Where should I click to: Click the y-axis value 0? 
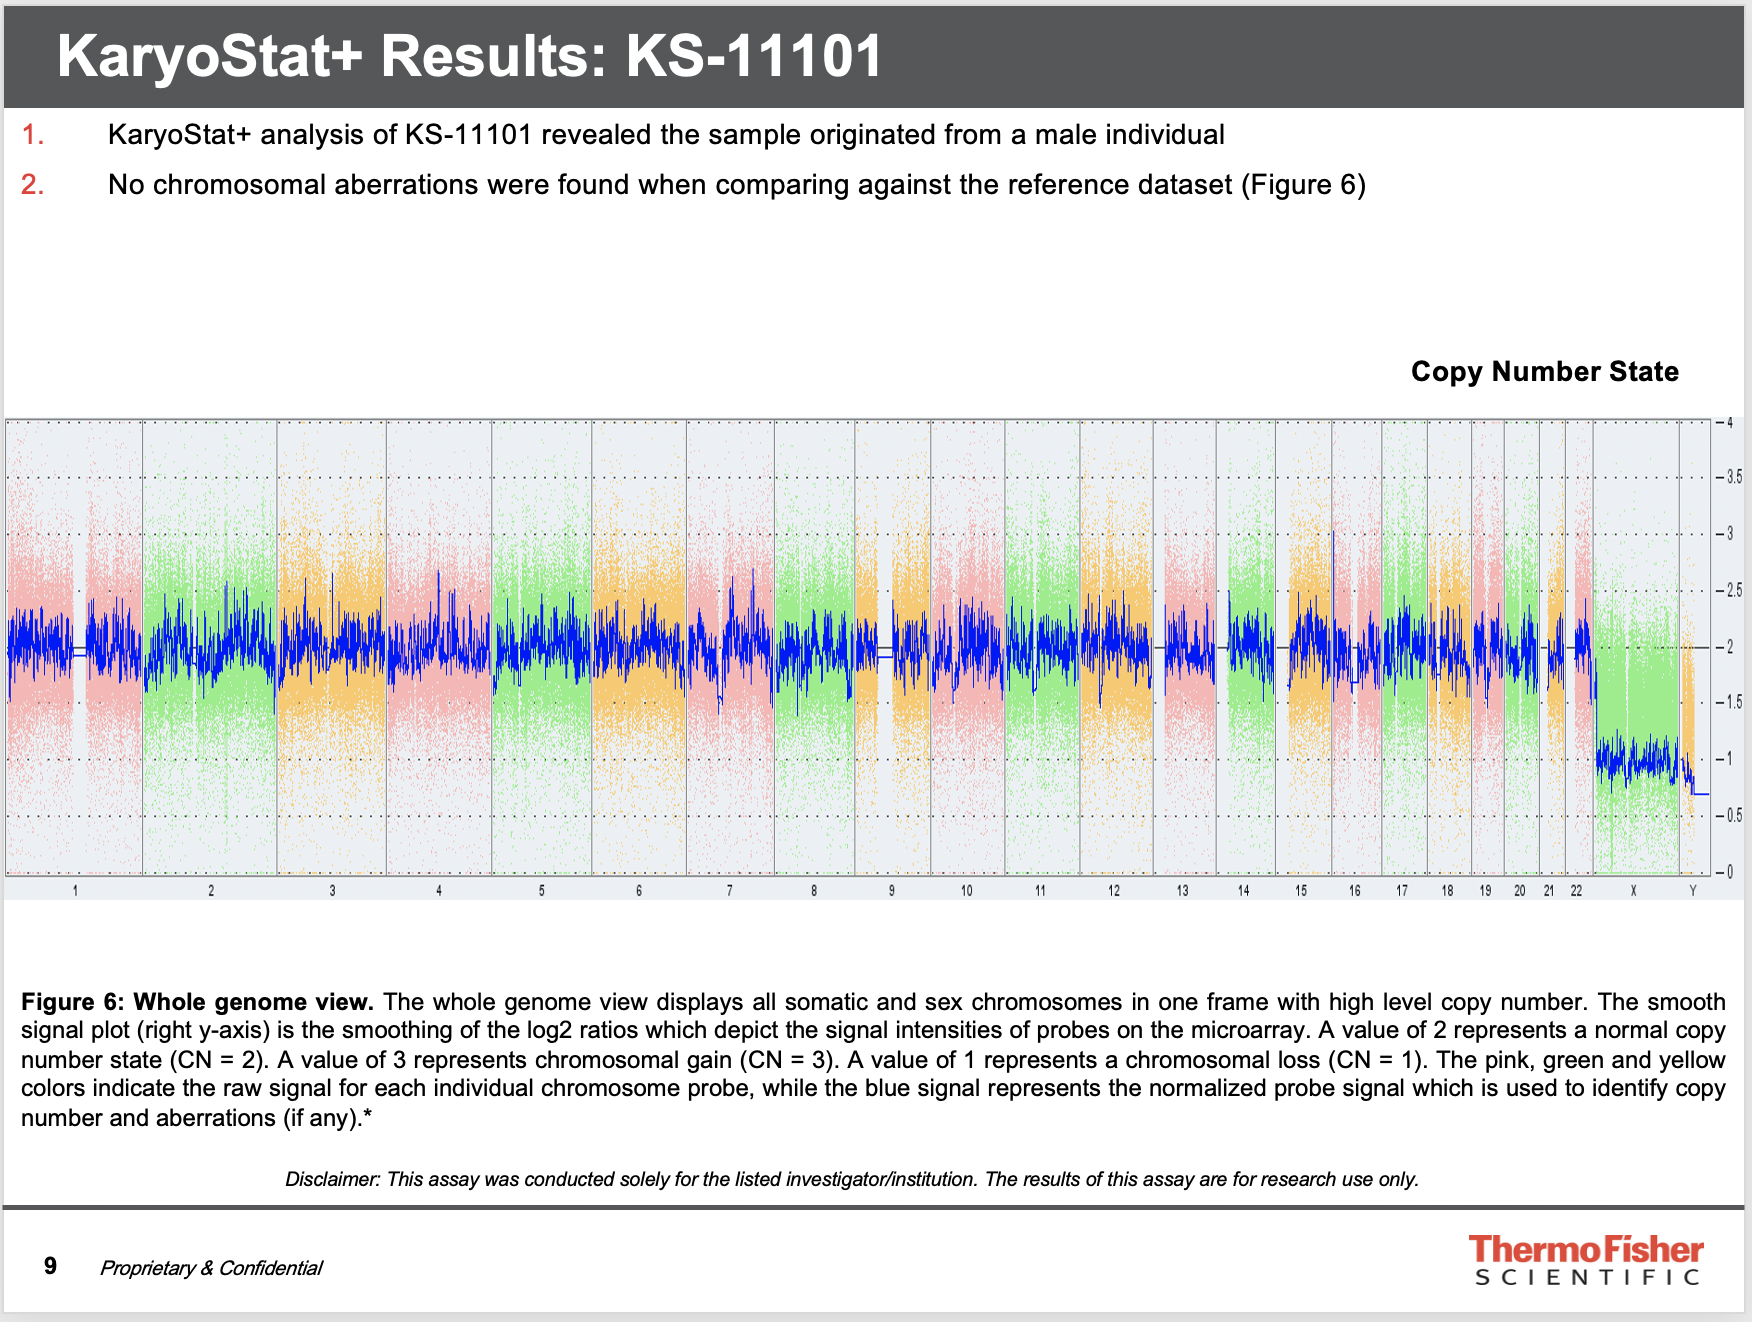coord(1730,872)
